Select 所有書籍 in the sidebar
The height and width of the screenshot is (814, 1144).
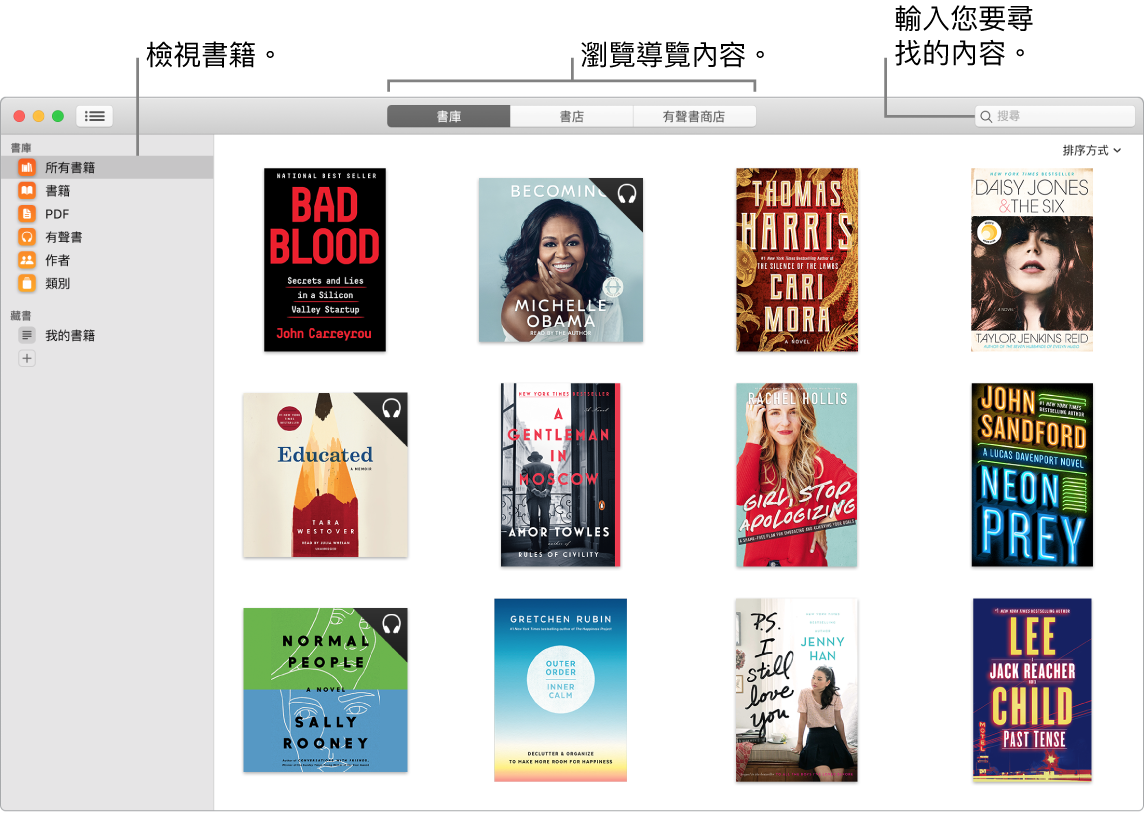[107, 168]
